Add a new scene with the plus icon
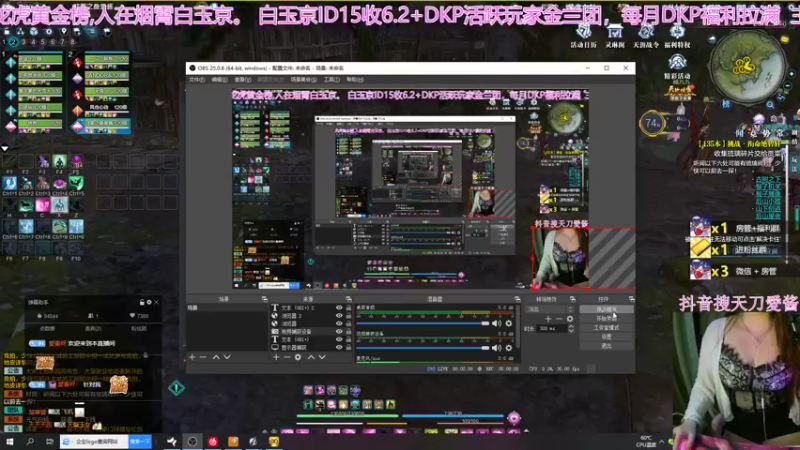The height and width of the screenshot is (450, 800). [192, 357]
